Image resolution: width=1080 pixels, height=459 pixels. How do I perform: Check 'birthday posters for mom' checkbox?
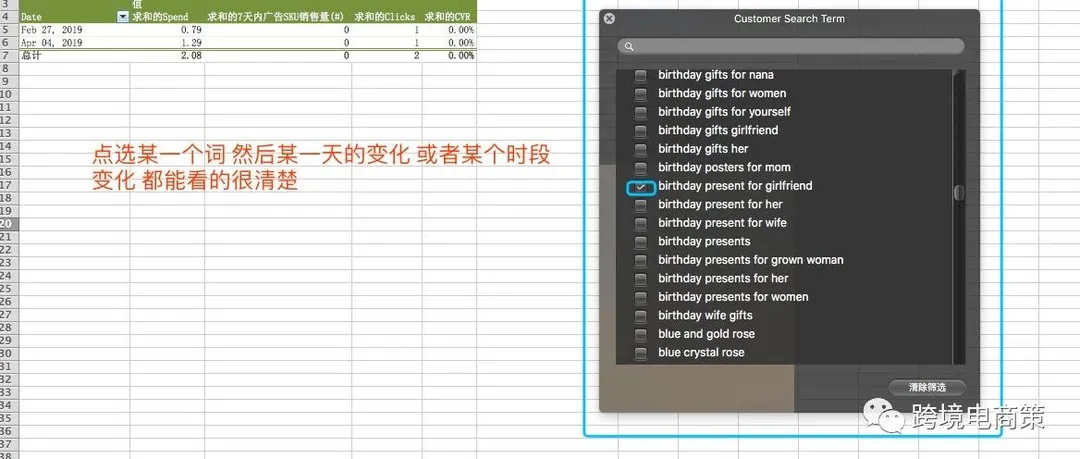641,168
